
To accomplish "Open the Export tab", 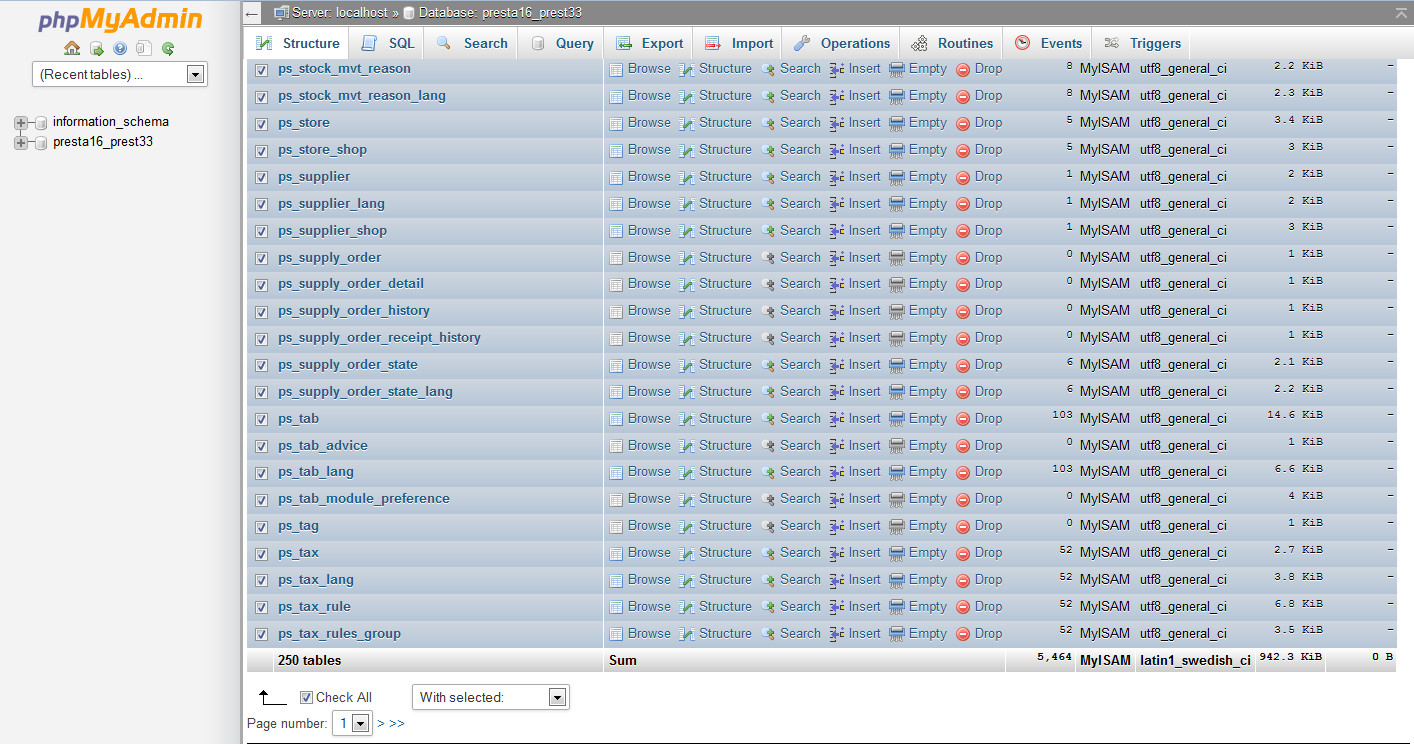I will pyautogui.click(x=650, y=43).
